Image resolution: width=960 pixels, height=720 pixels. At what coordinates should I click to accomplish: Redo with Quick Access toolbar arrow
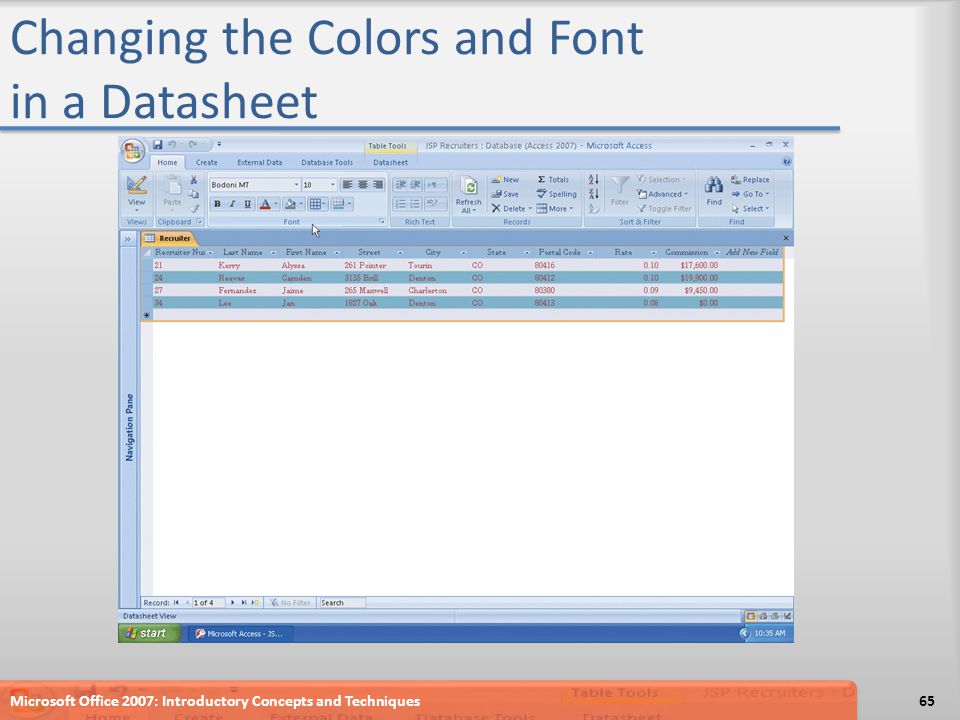[193, 144]
